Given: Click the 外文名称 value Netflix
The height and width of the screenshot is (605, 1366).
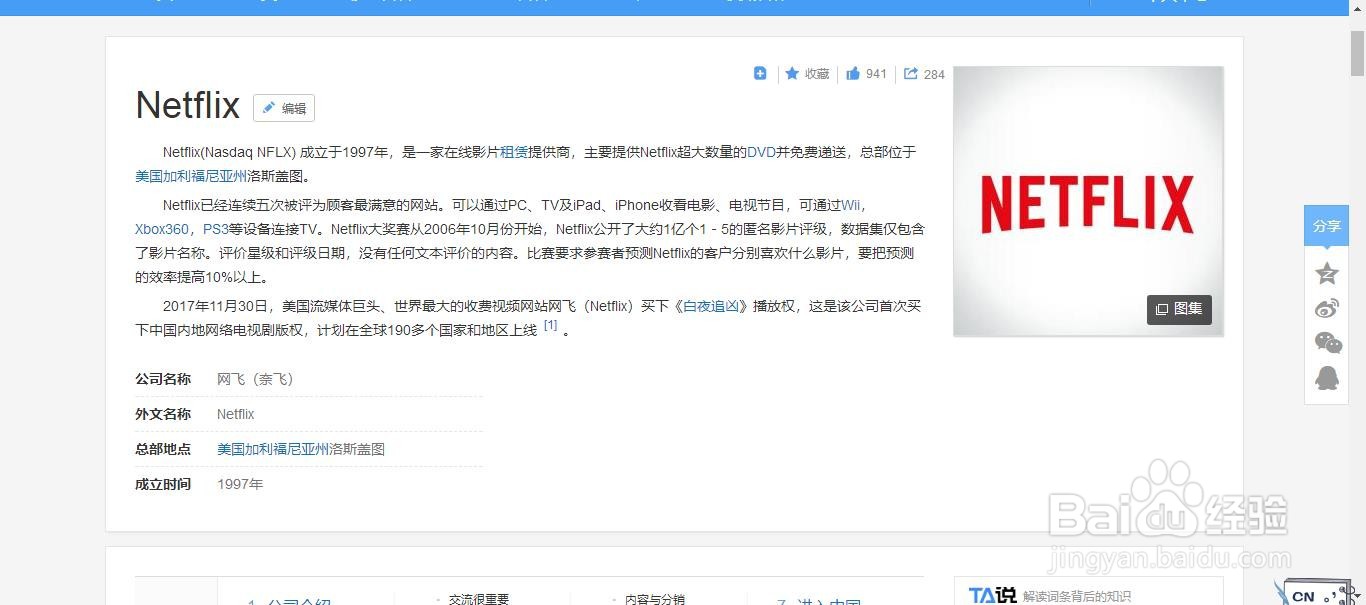Looking at the screenshot, I should (x=236, y=414).
